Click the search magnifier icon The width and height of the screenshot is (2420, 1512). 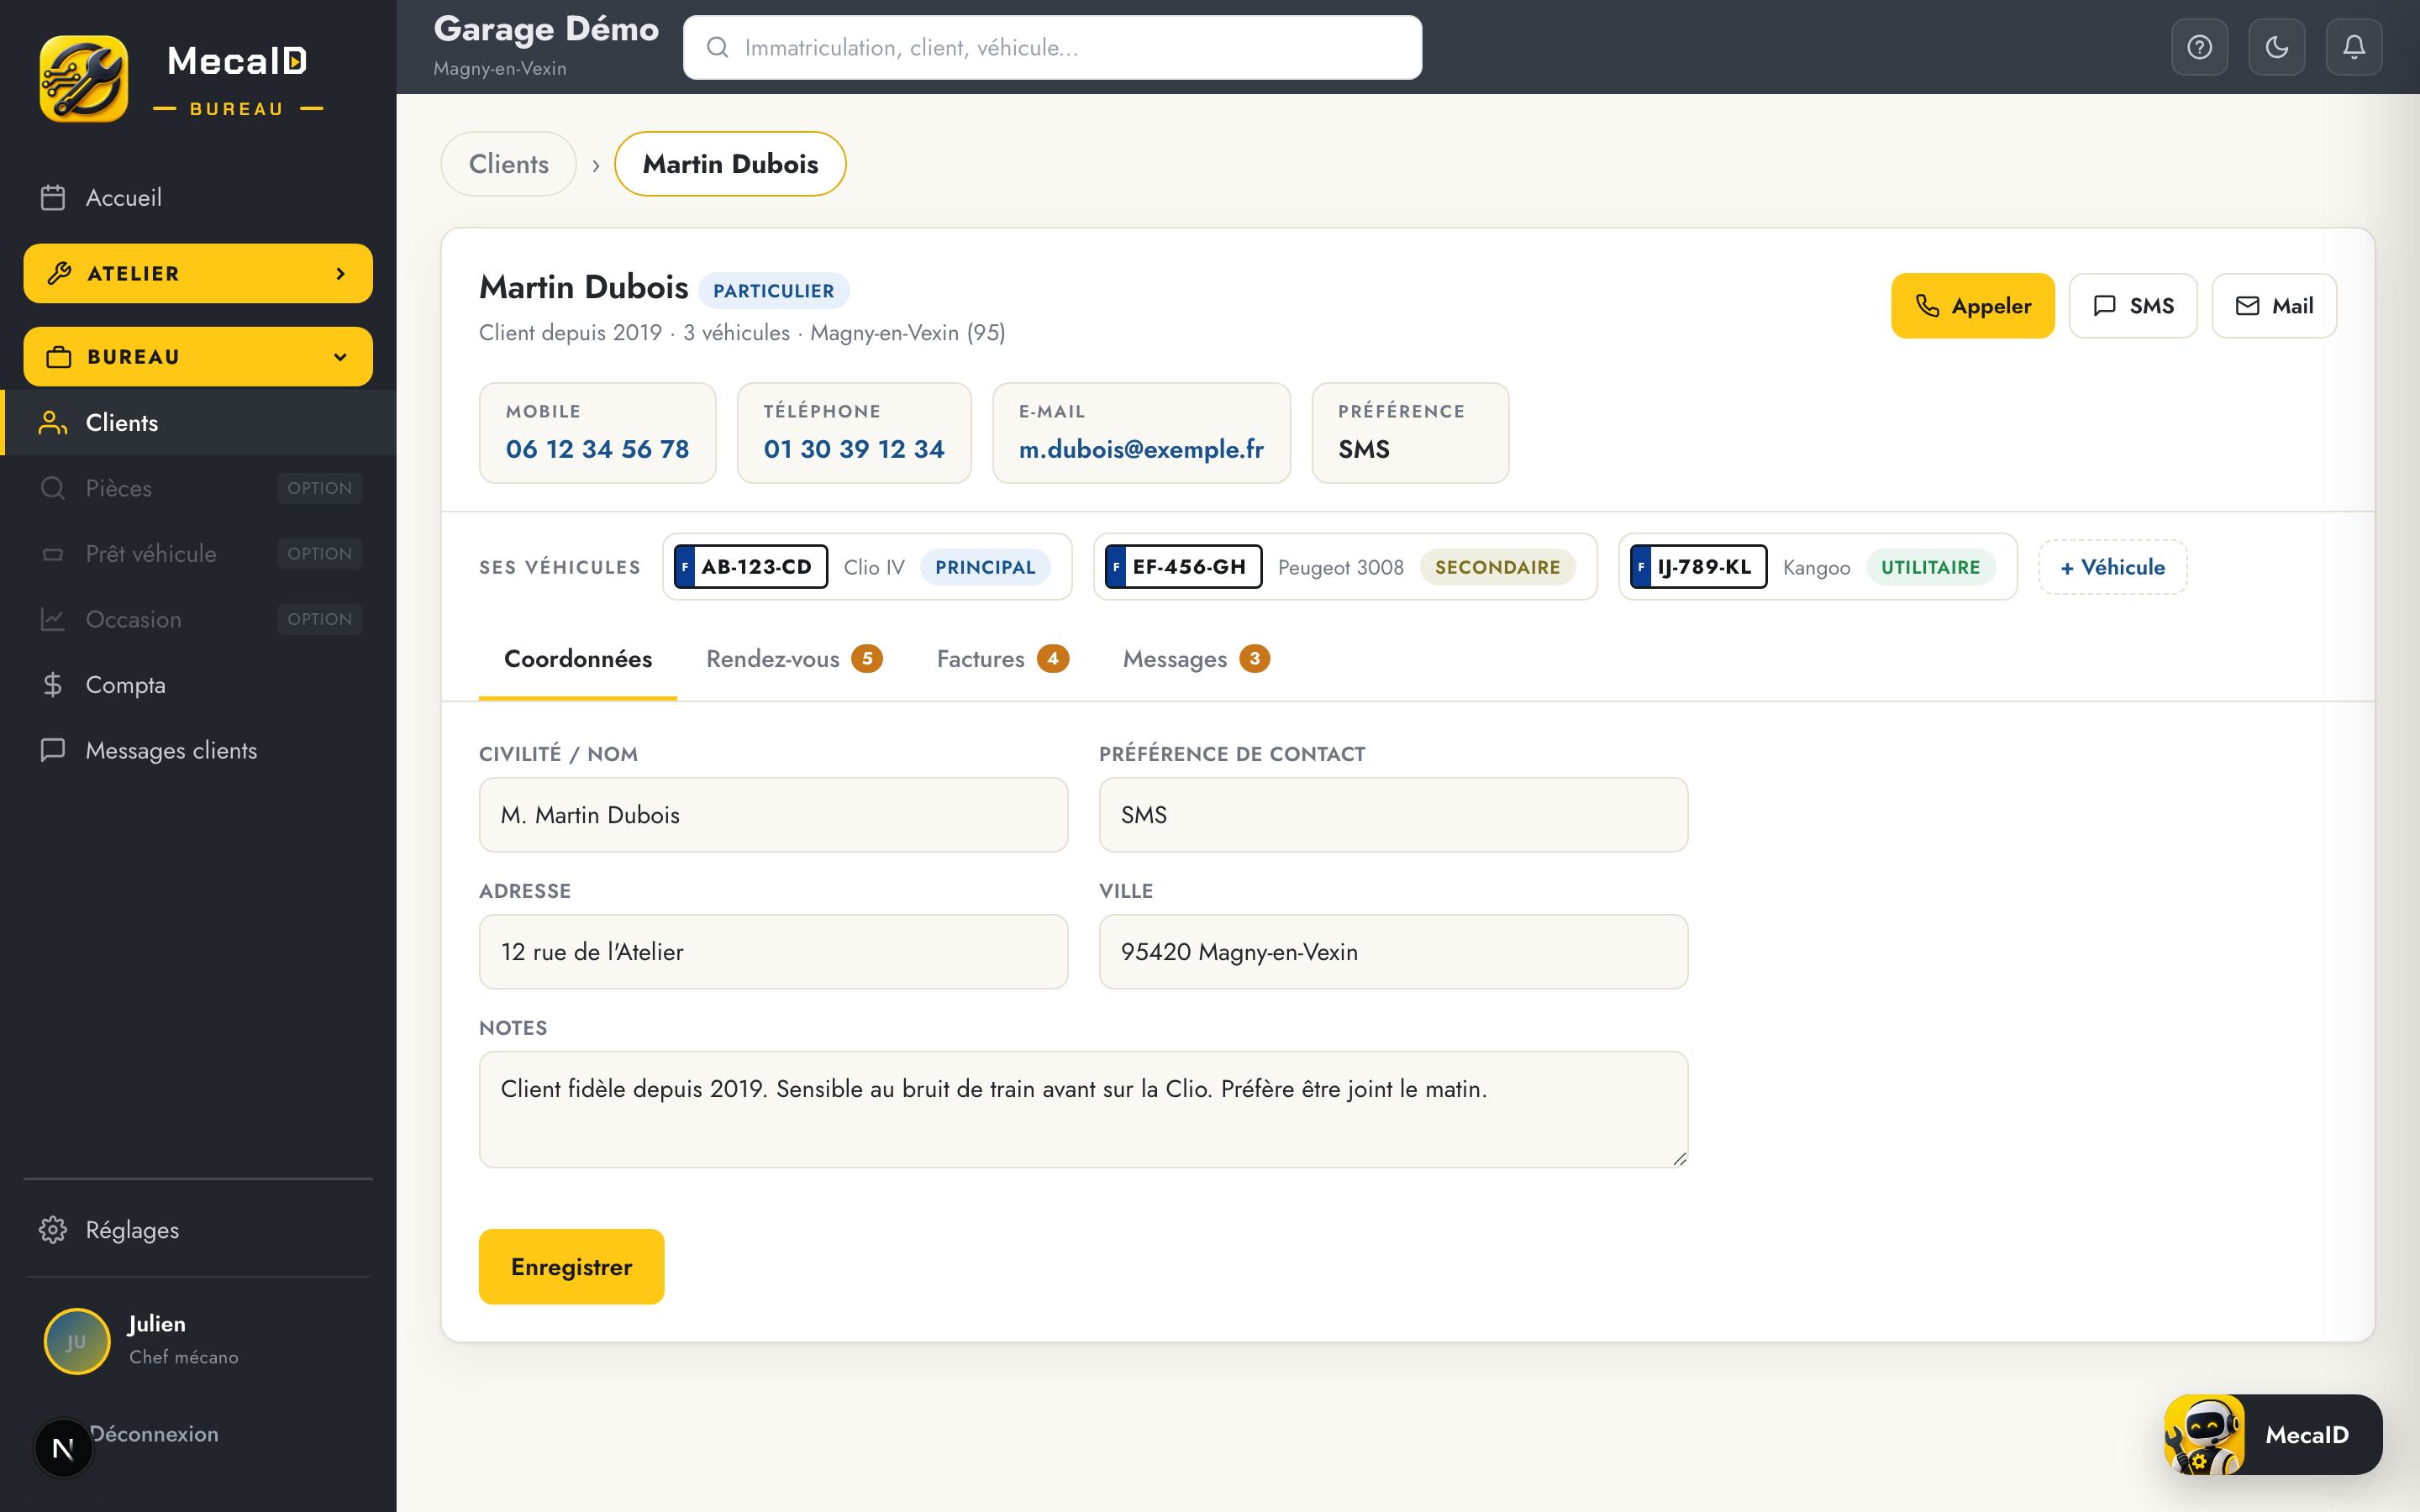[x=717, y=47]
